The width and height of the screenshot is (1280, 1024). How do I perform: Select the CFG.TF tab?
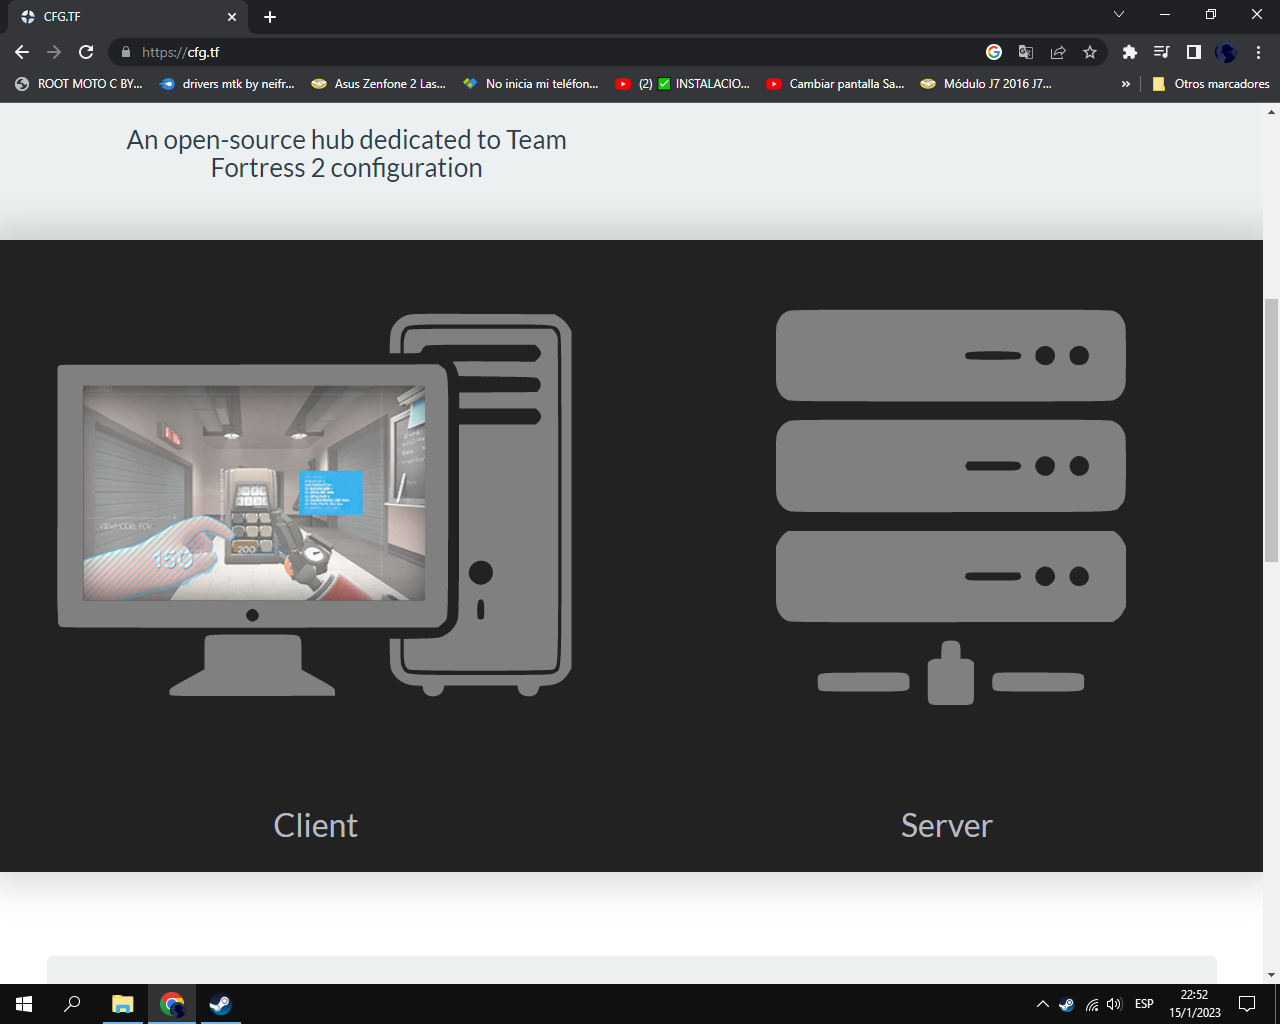(129, 17)
